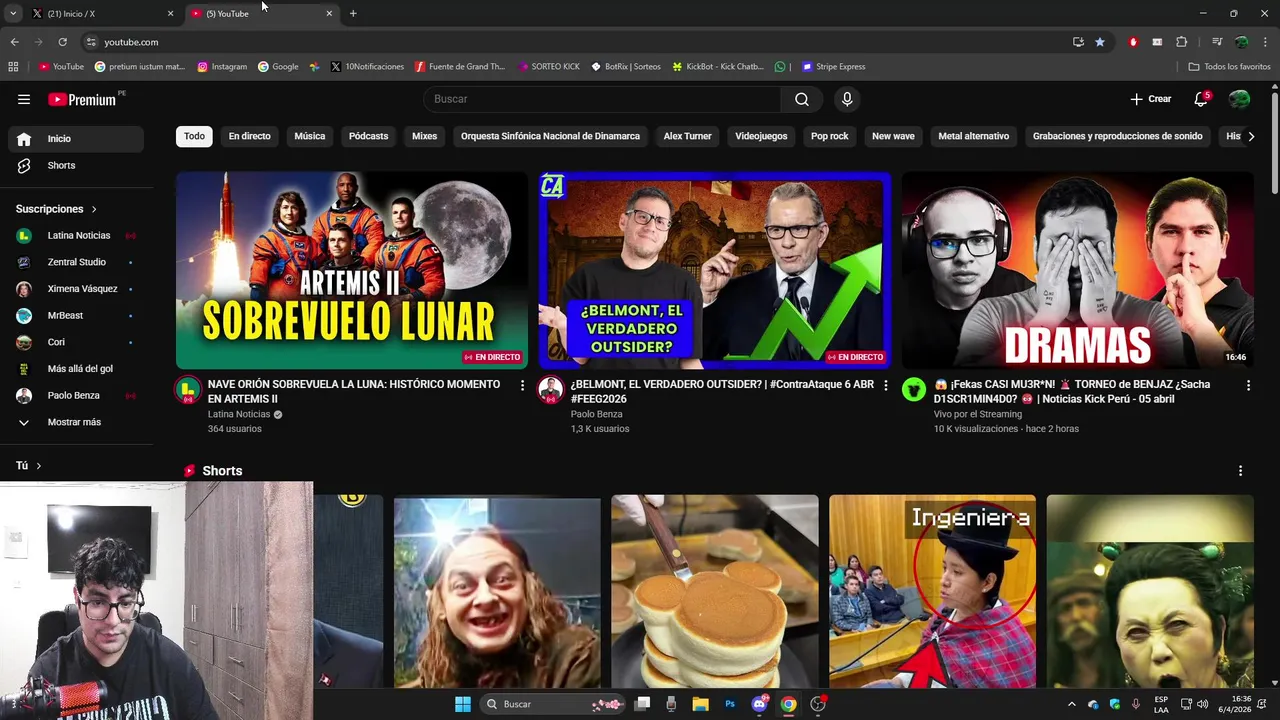Open the Mickey pancake Short
The height and width of the screenshot is (720, 1280).
click(714, 591)
